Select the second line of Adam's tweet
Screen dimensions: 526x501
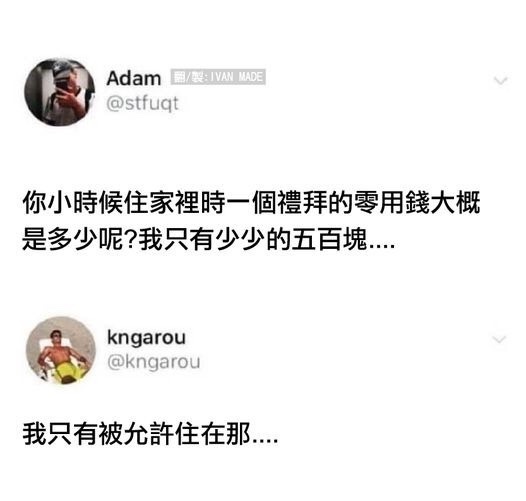click(208, 239)
